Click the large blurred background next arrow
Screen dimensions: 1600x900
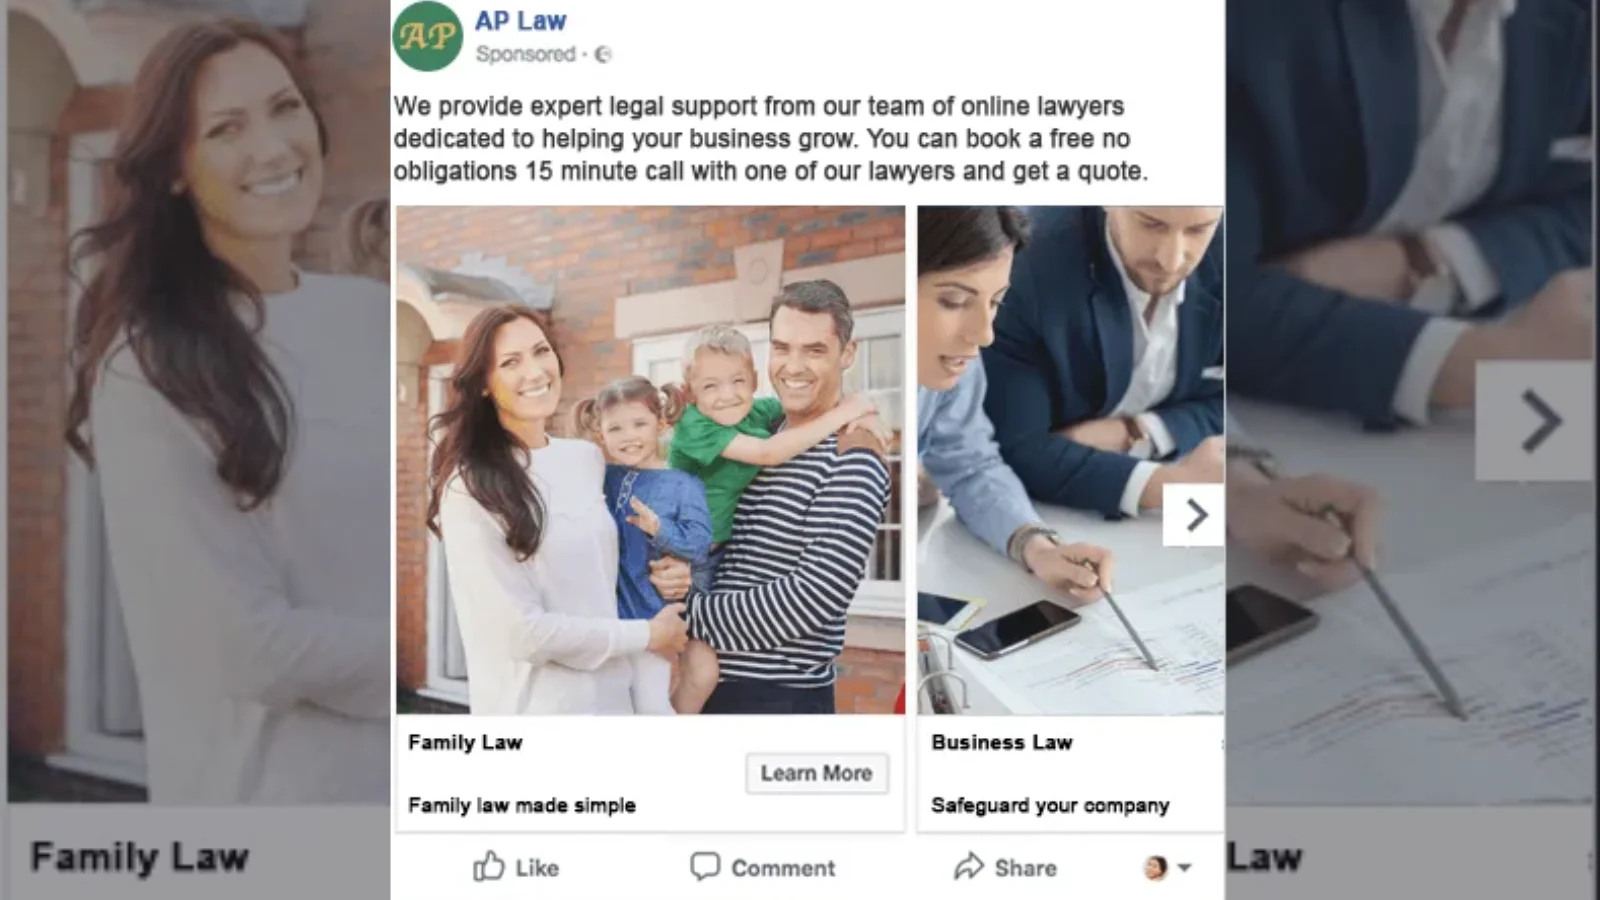pos(1539,421)
